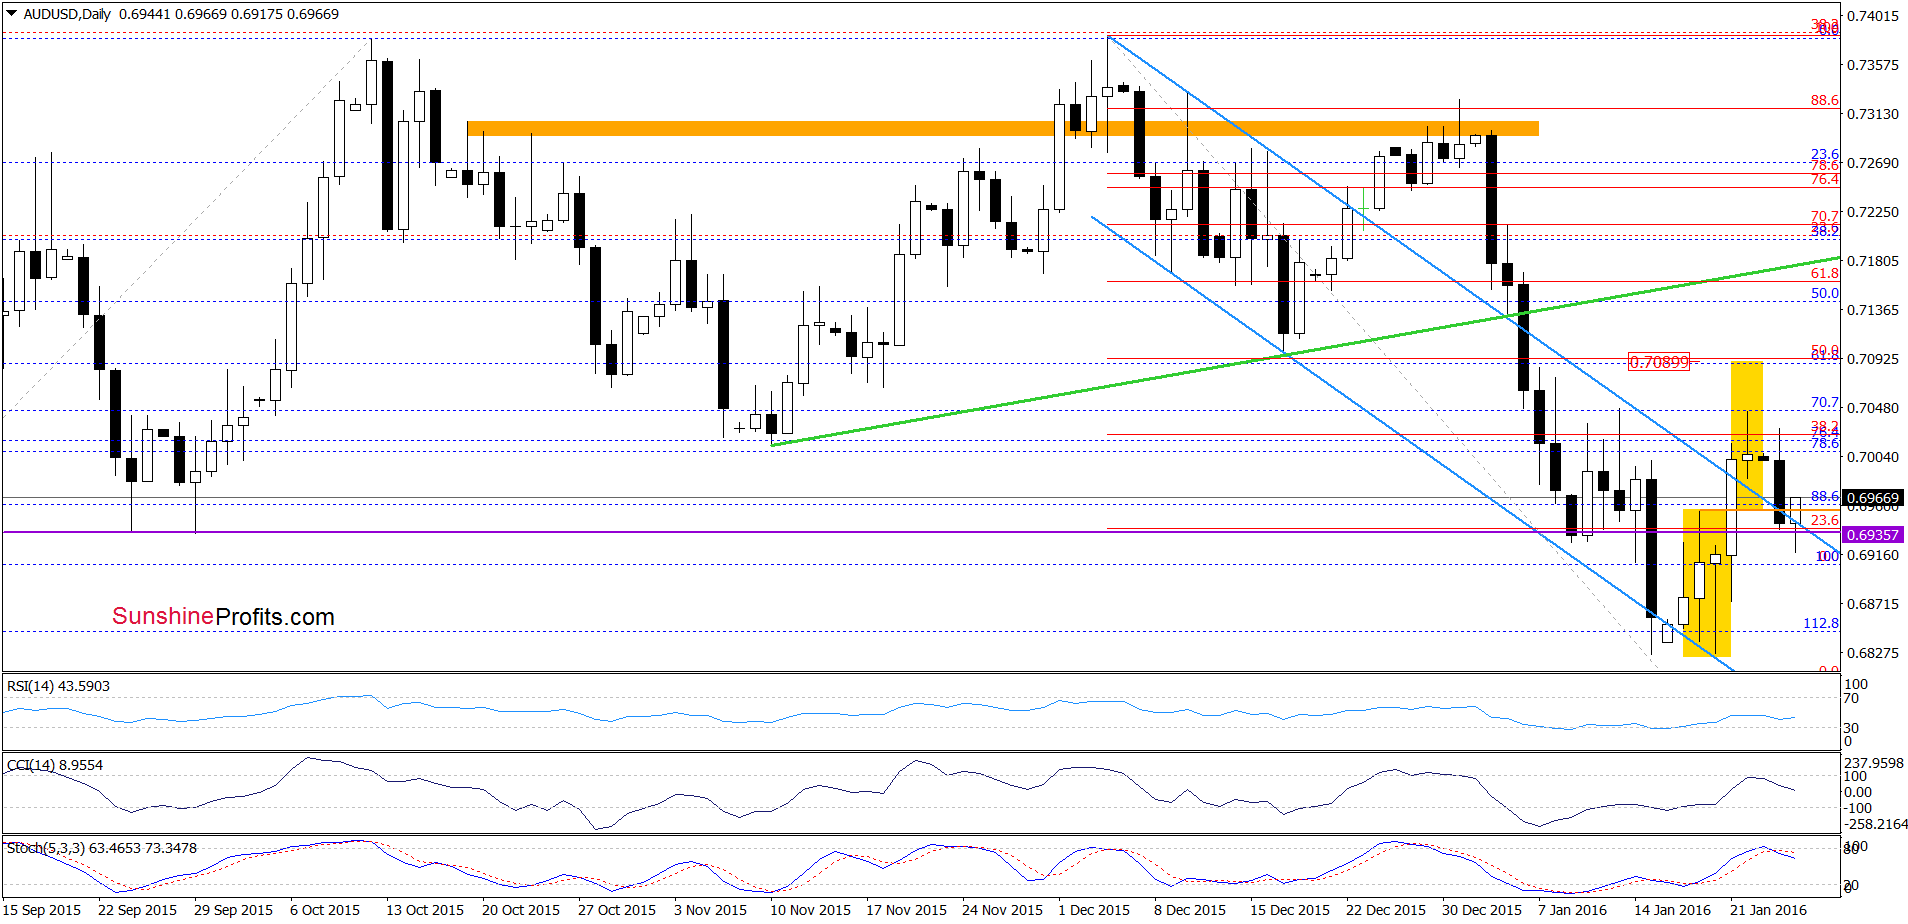The image size is (1908, 924).
Task: Click the CCI scale value -258.2164
Action: pos(1876,824)
